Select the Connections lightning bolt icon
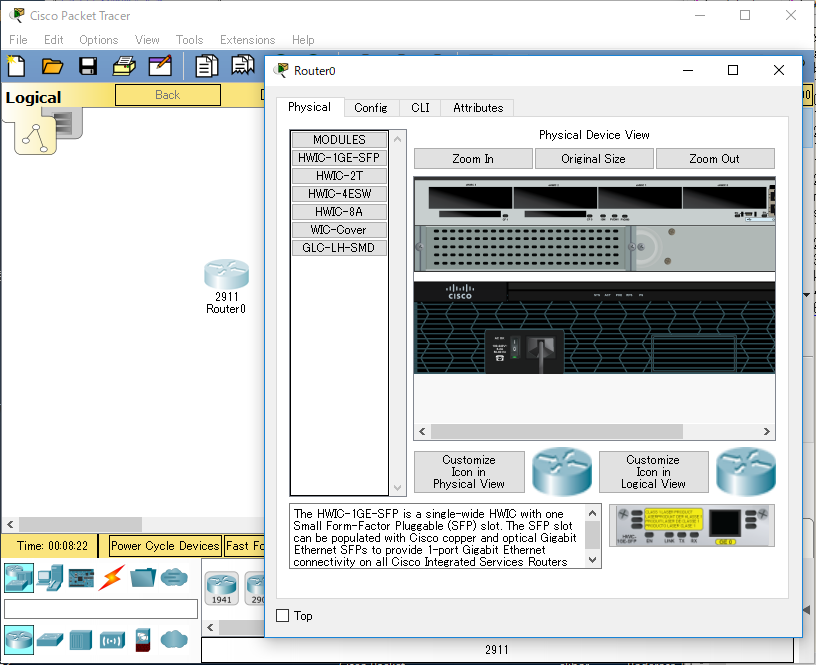Image resolution: width=816 pixels, height=665 pixels. pos(112,578)
